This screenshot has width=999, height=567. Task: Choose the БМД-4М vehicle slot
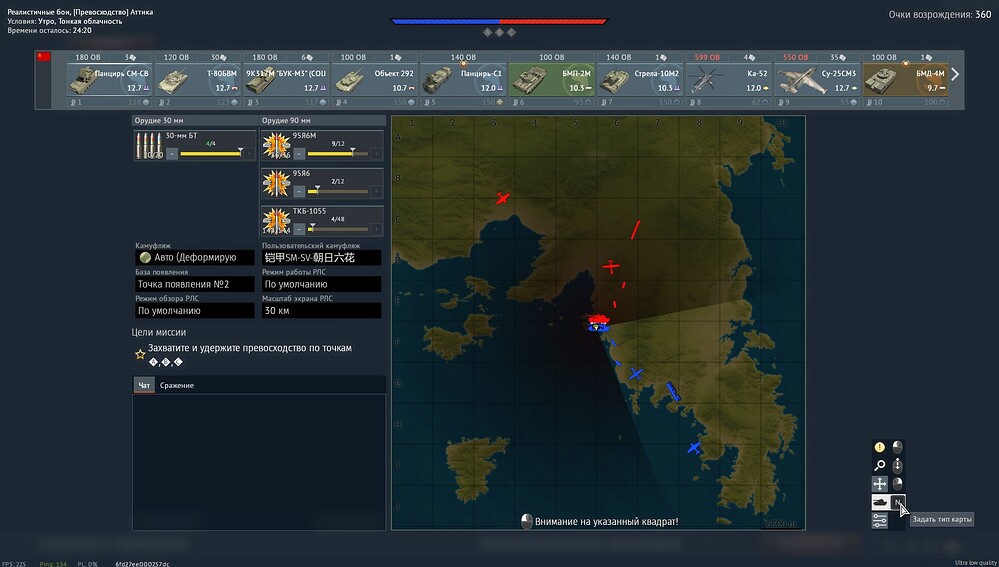pyautogui.click(x=905, y=80)
